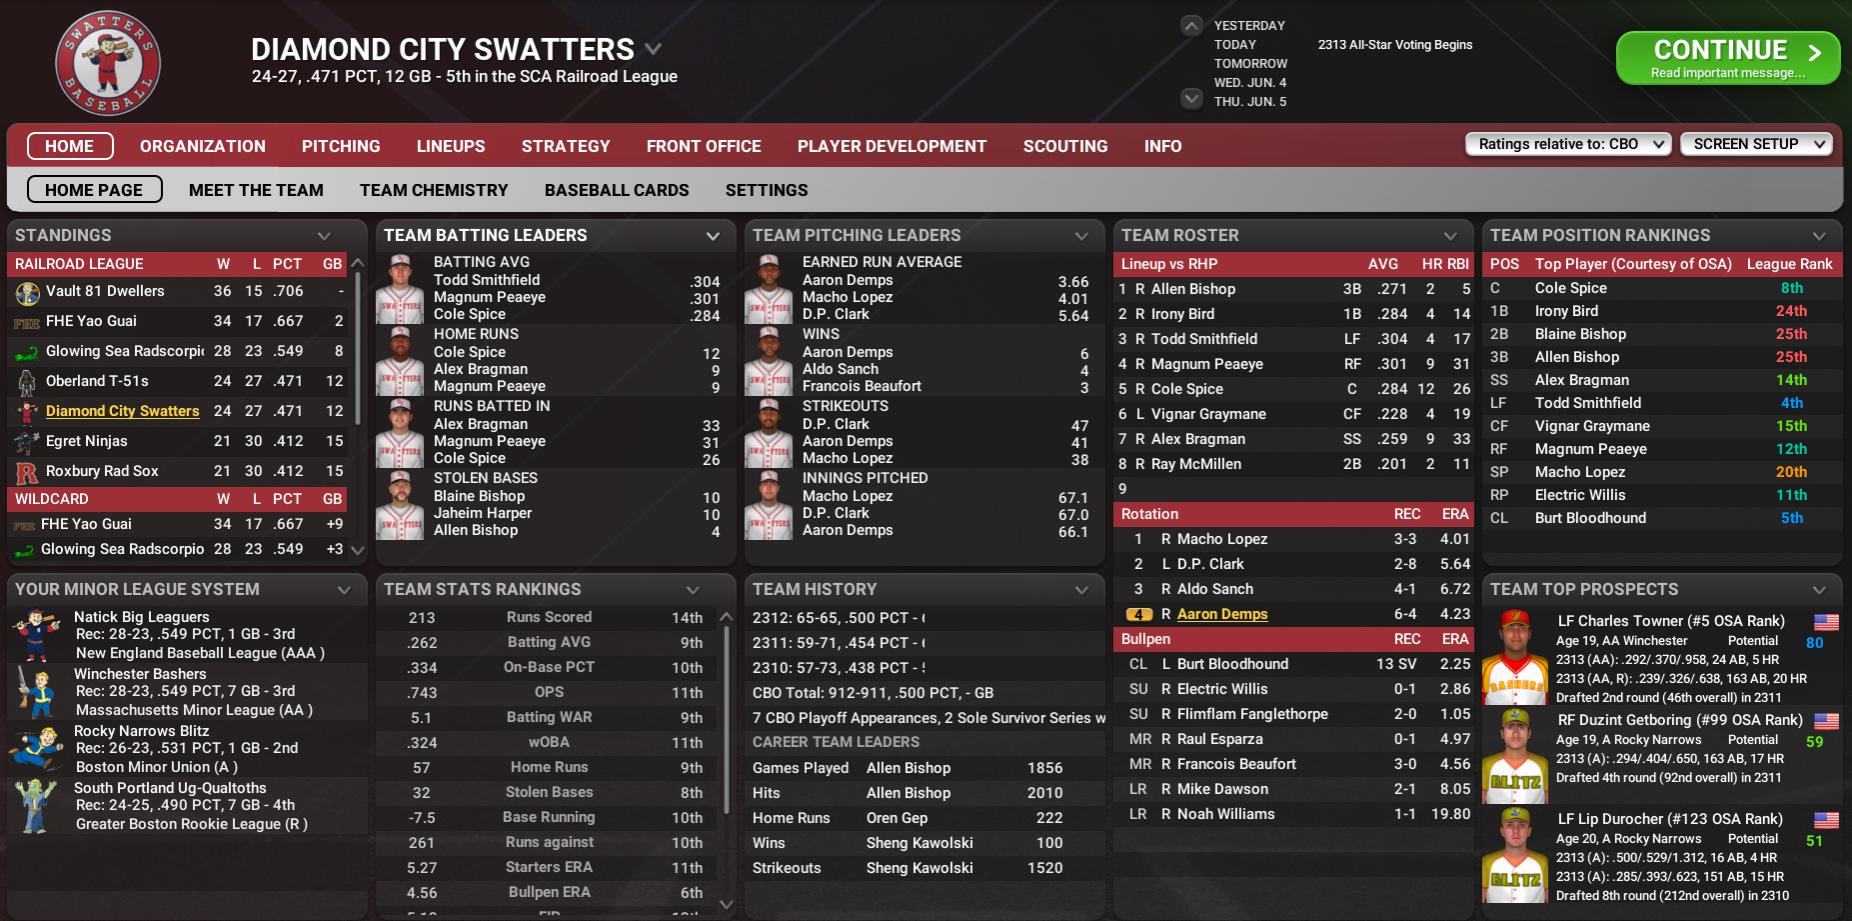Click Charles Towner's USA flag icon
The image size is (1852, 921).
(x=1826, y=622)
